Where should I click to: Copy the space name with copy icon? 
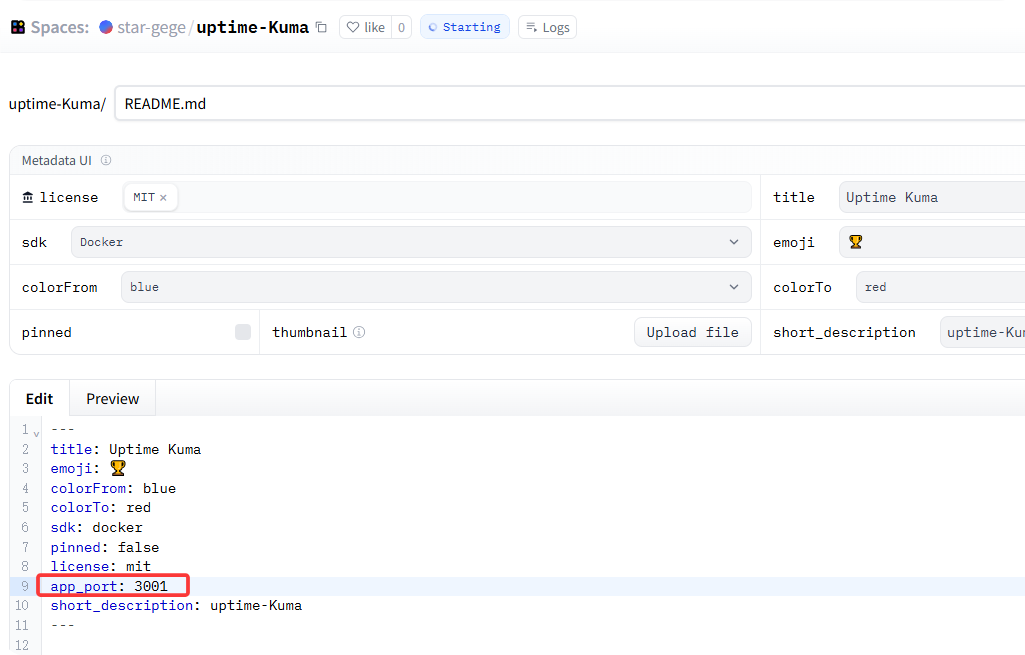point(321,27)
